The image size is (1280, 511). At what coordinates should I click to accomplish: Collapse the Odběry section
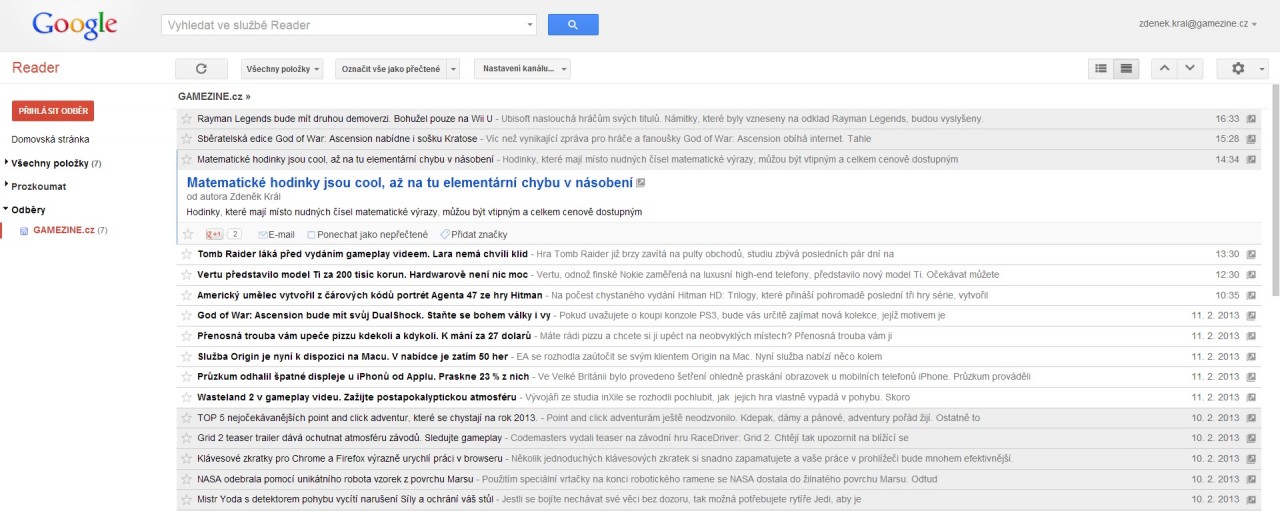click(7, 209)
